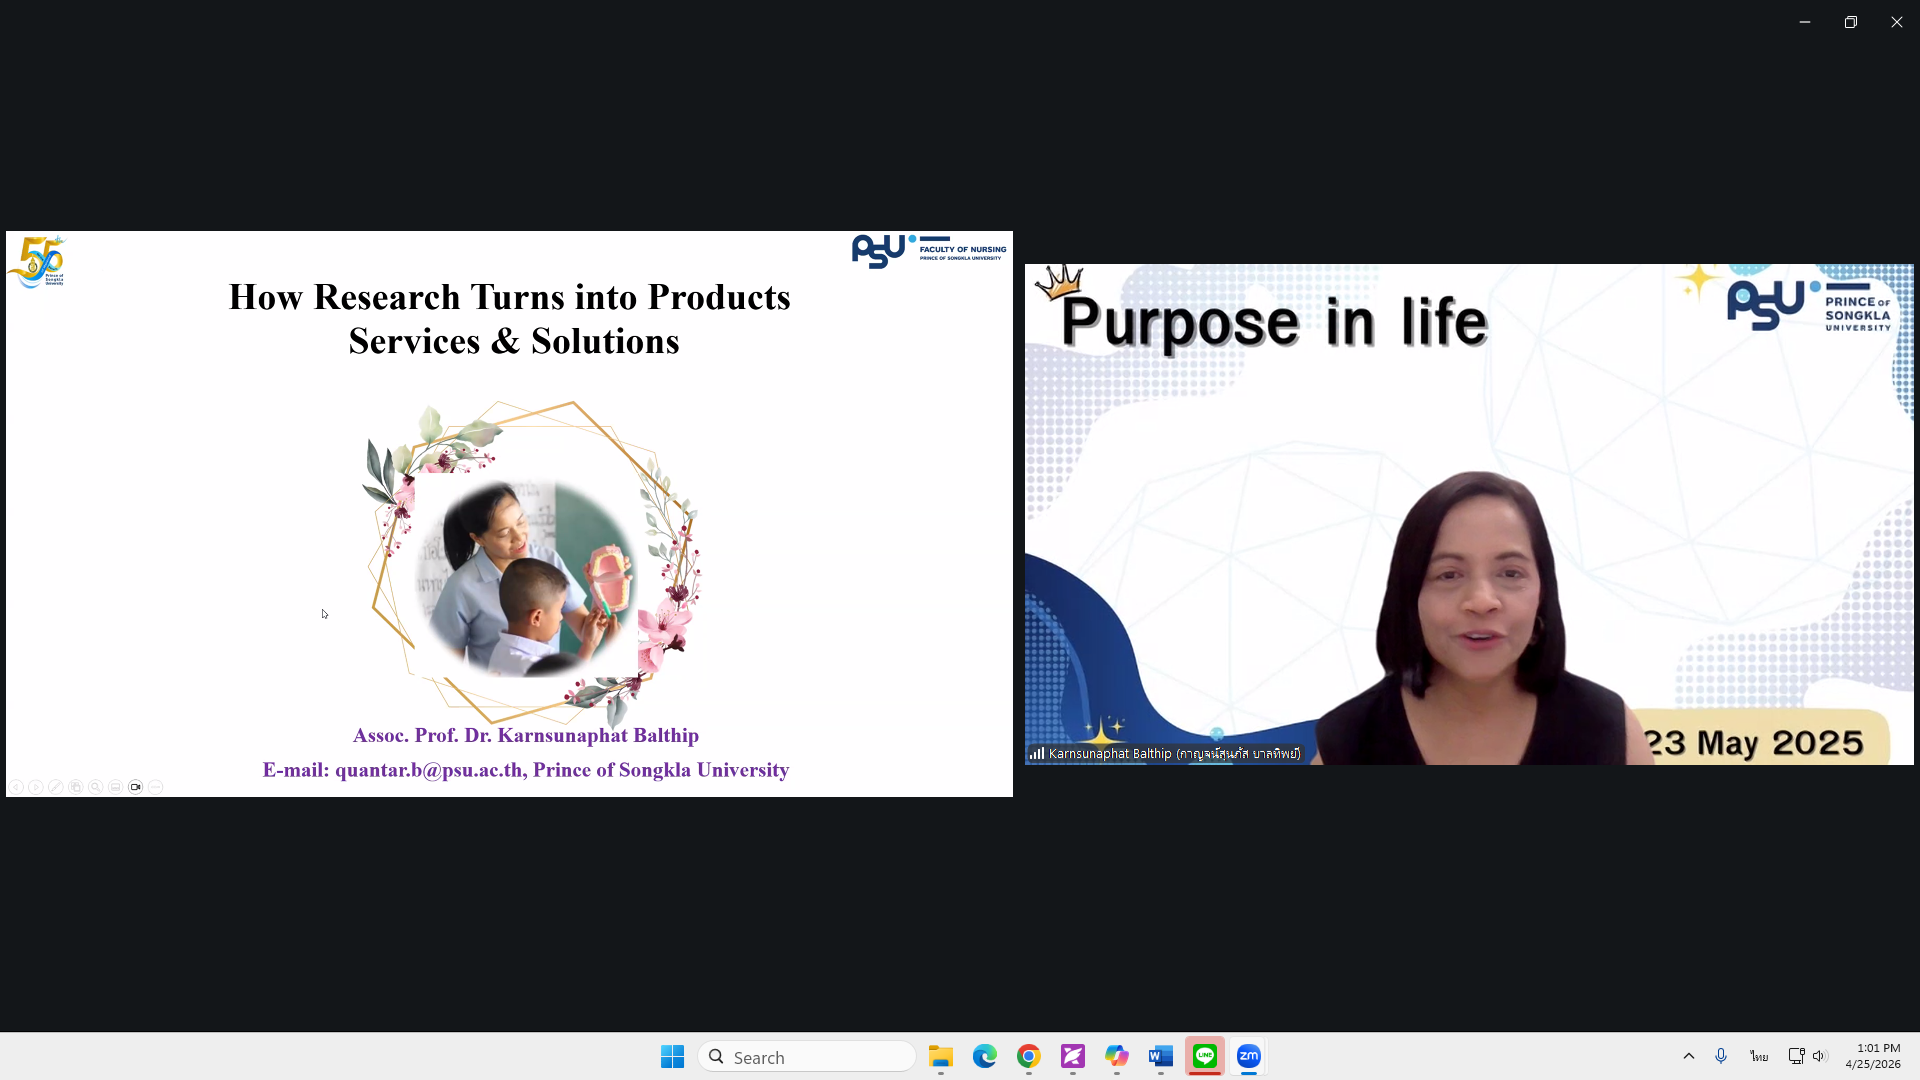Image resolution: width=1920 pixels, height=1080 pixels.
Task: Open Thai language input switcher
Action: tap(1759, 1056)
